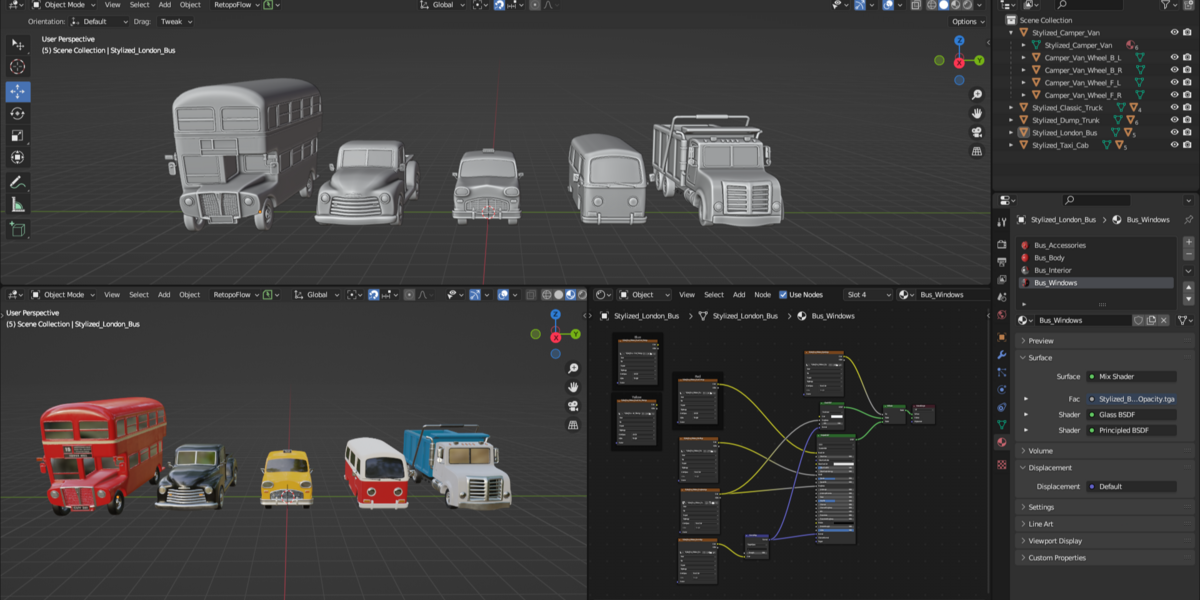This screenshot has height=600, width=1200.
Task: Toggle visibility of Stylized_Taxi_Cab
Action: click(x=1174, y=145)
